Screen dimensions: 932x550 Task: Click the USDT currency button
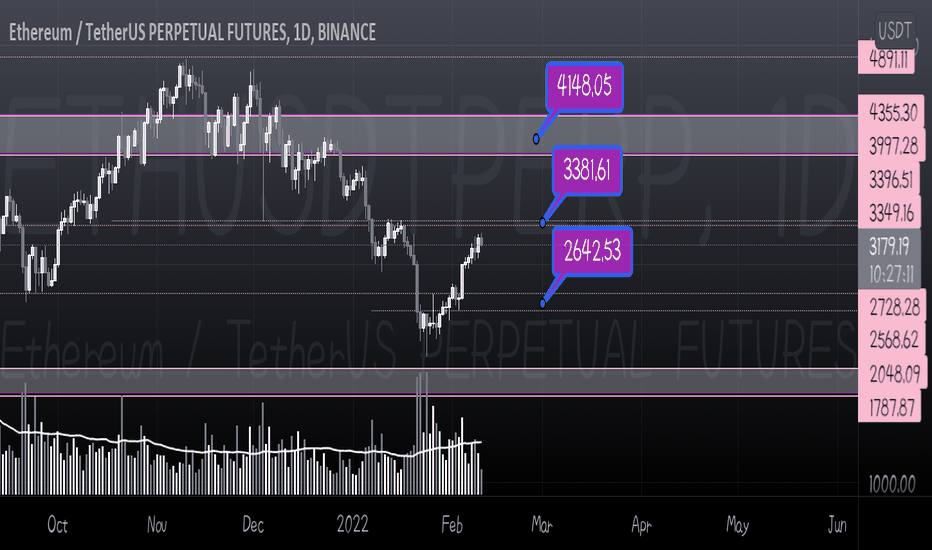(x=895, y=29)
